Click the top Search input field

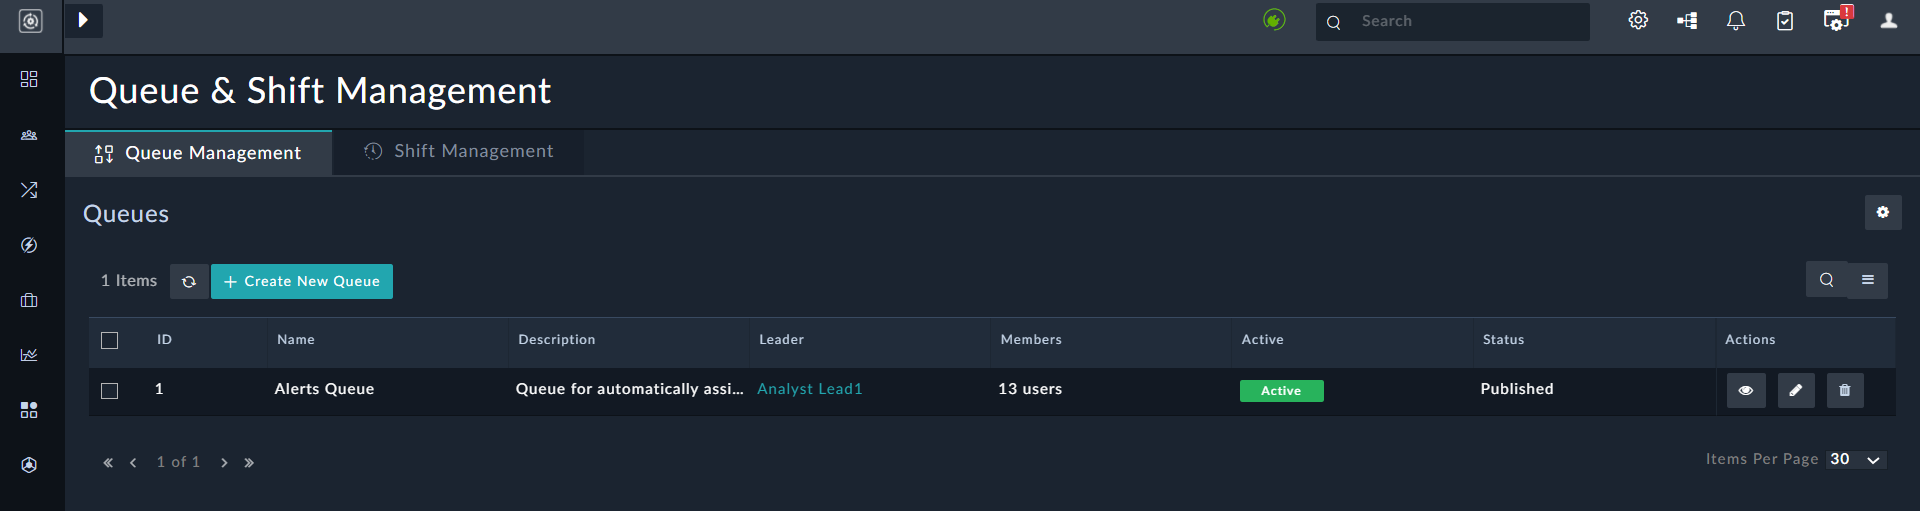[x=1466, y=21]
